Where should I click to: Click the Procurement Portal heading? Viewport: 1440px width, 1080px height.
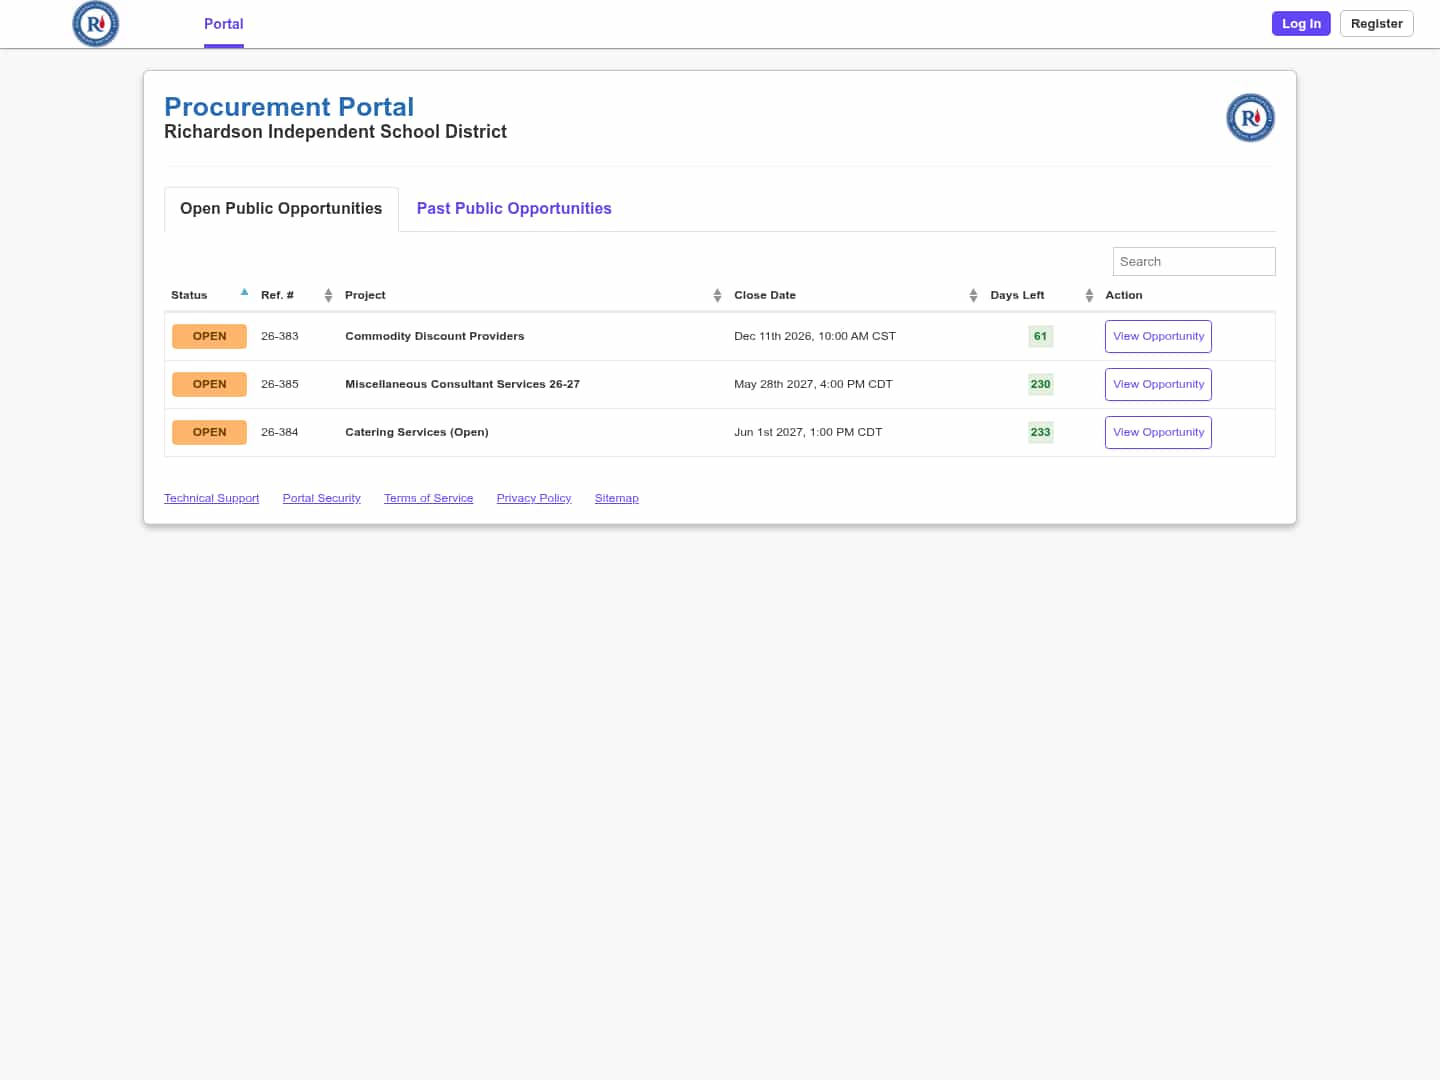(289, 107)
